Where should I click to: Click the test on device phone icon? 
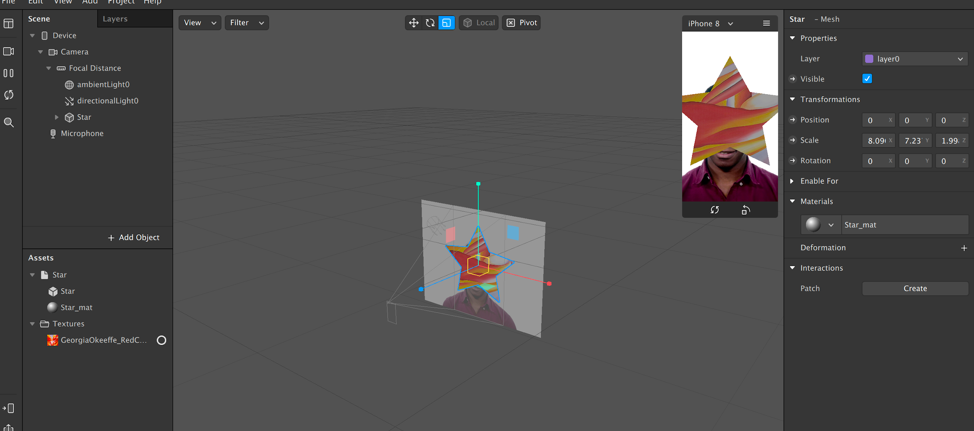(x=9, y=408)
